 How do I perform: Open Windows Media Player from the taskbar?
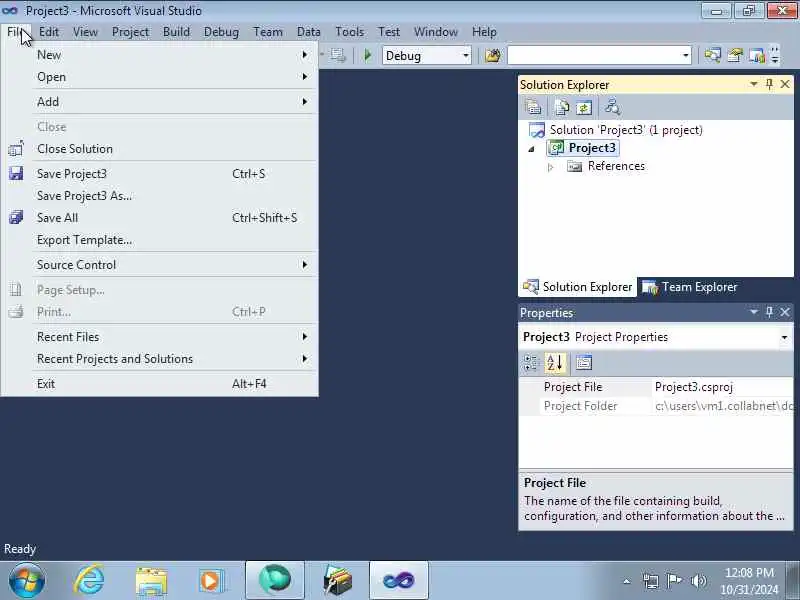pos(212,581)
